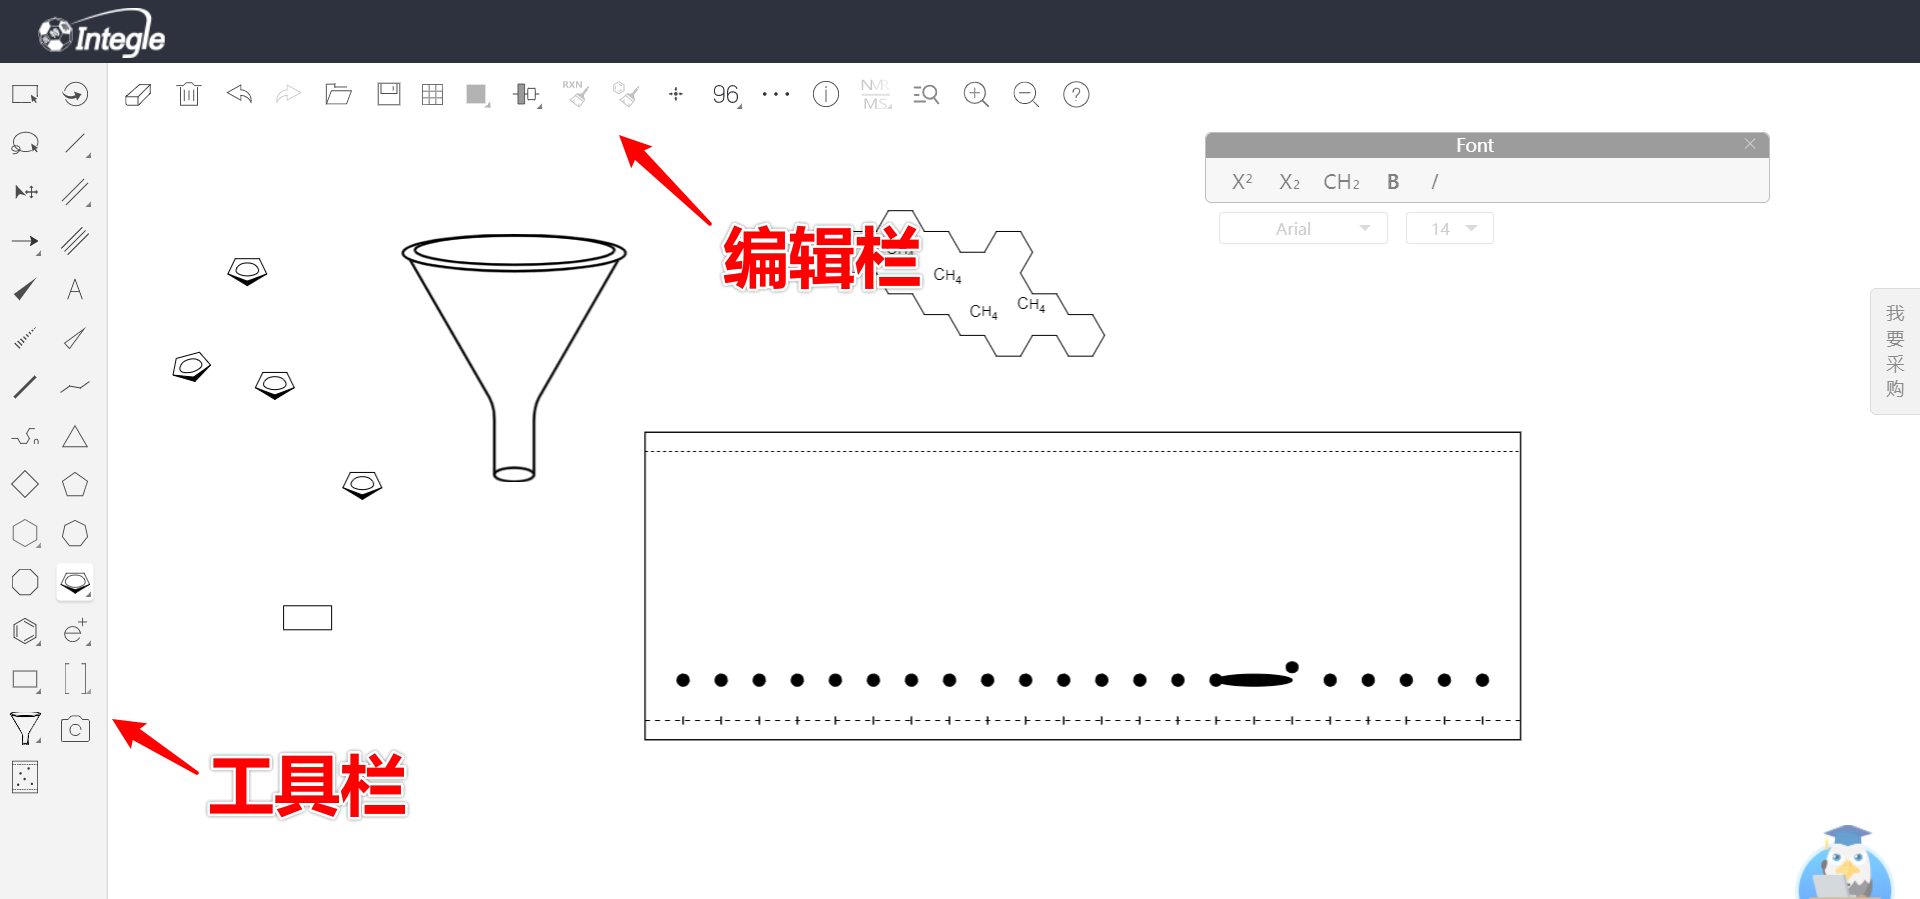Toggle italic formatting in Font panel
The width and height of the screenshot is (1920, 899).
[1435, 182]
